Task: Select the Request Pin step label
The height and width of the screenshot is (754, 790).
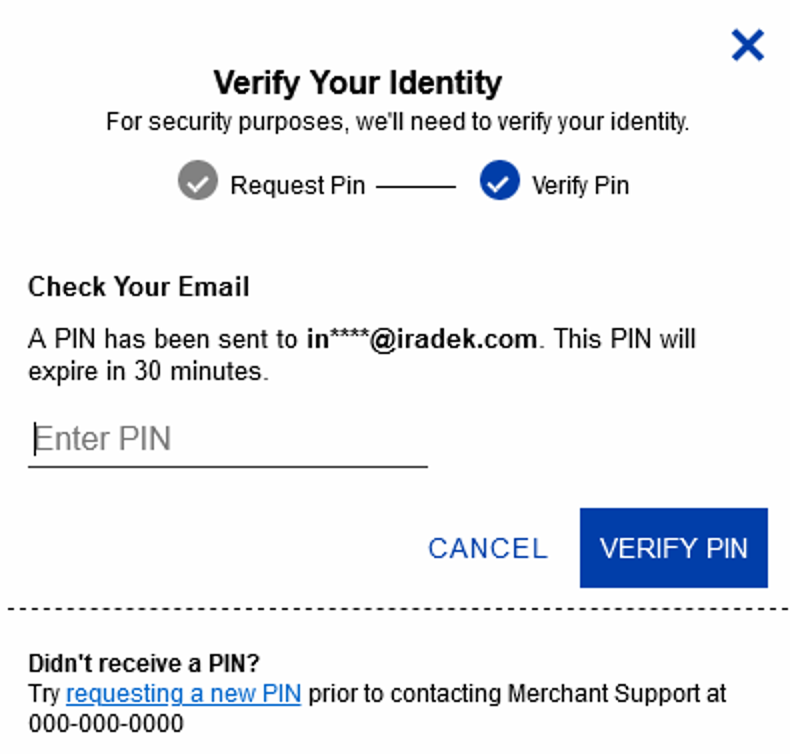Action: (298, 185)
